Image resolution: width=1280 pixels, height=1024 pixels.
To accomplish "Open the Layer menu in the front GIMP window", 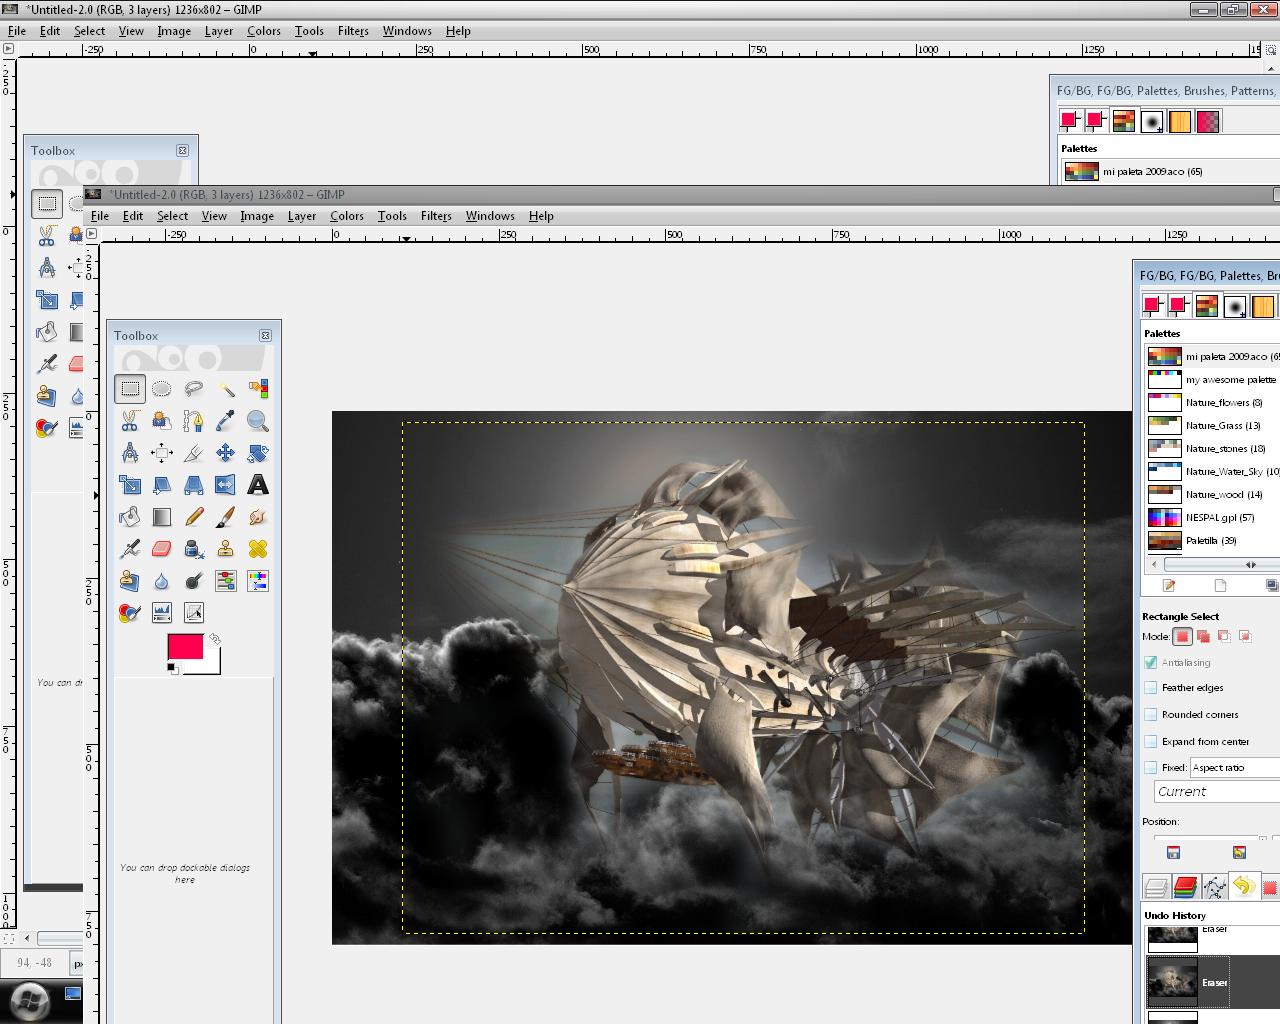I will point(302,216).
